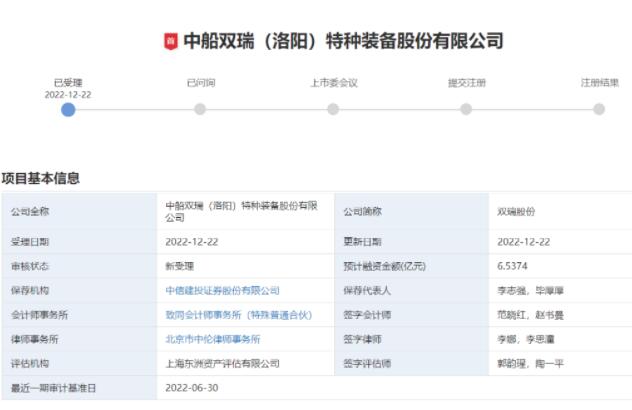Select the 注册结果 progress marker
Image resolution: width=632 pixels, height=410 pixels.
tap(599, 109)
